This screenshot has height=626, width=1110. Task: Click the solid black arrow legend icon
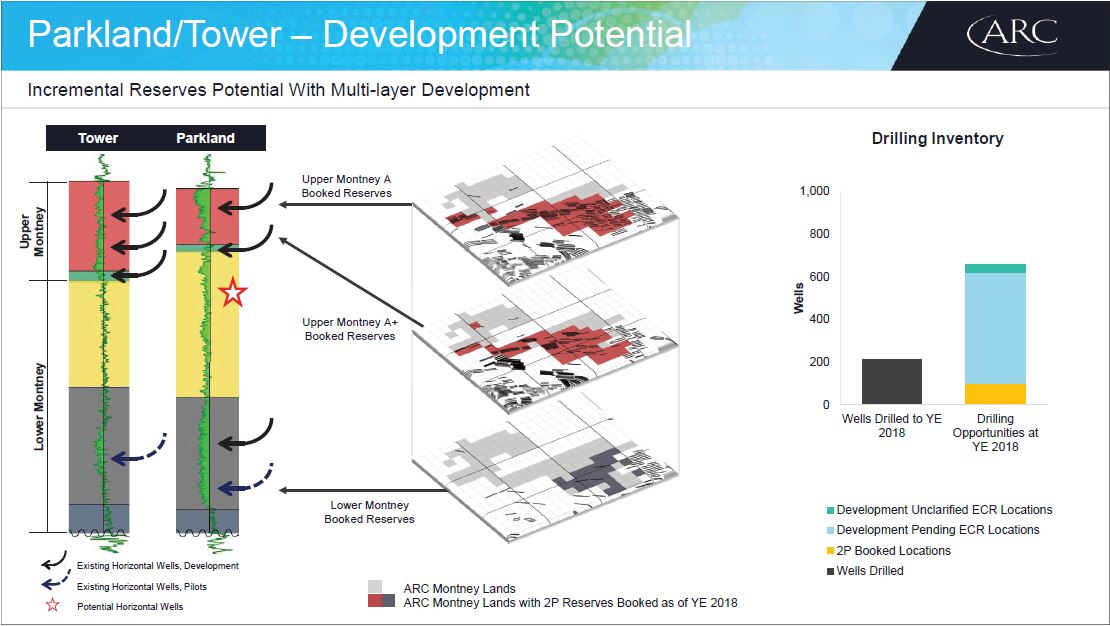point(54,561)
